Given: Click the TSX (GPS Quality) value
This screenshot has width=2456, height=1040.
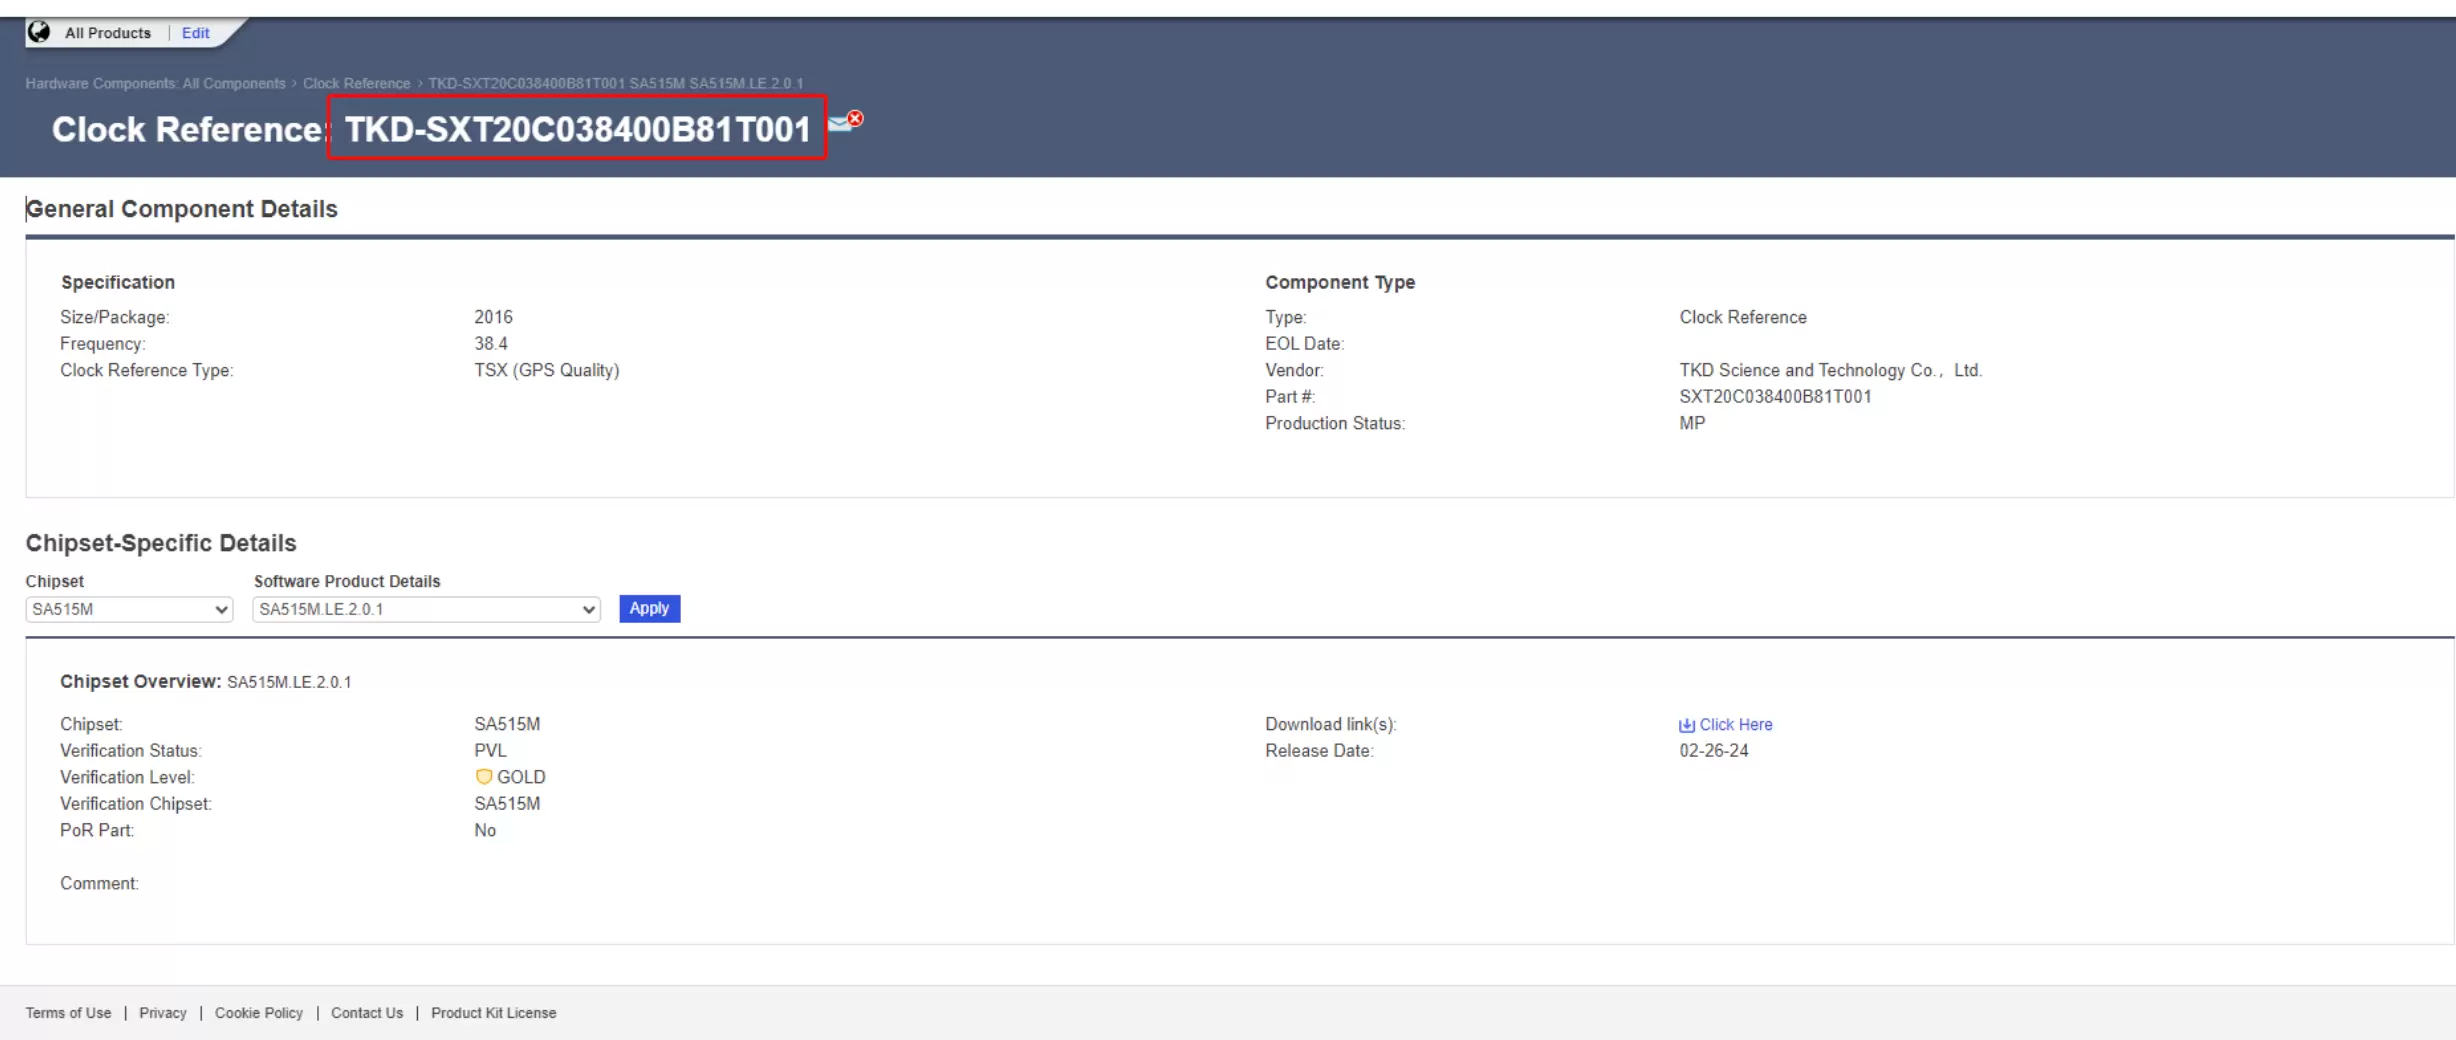Looking at the screenshot, I should point(547,370).
